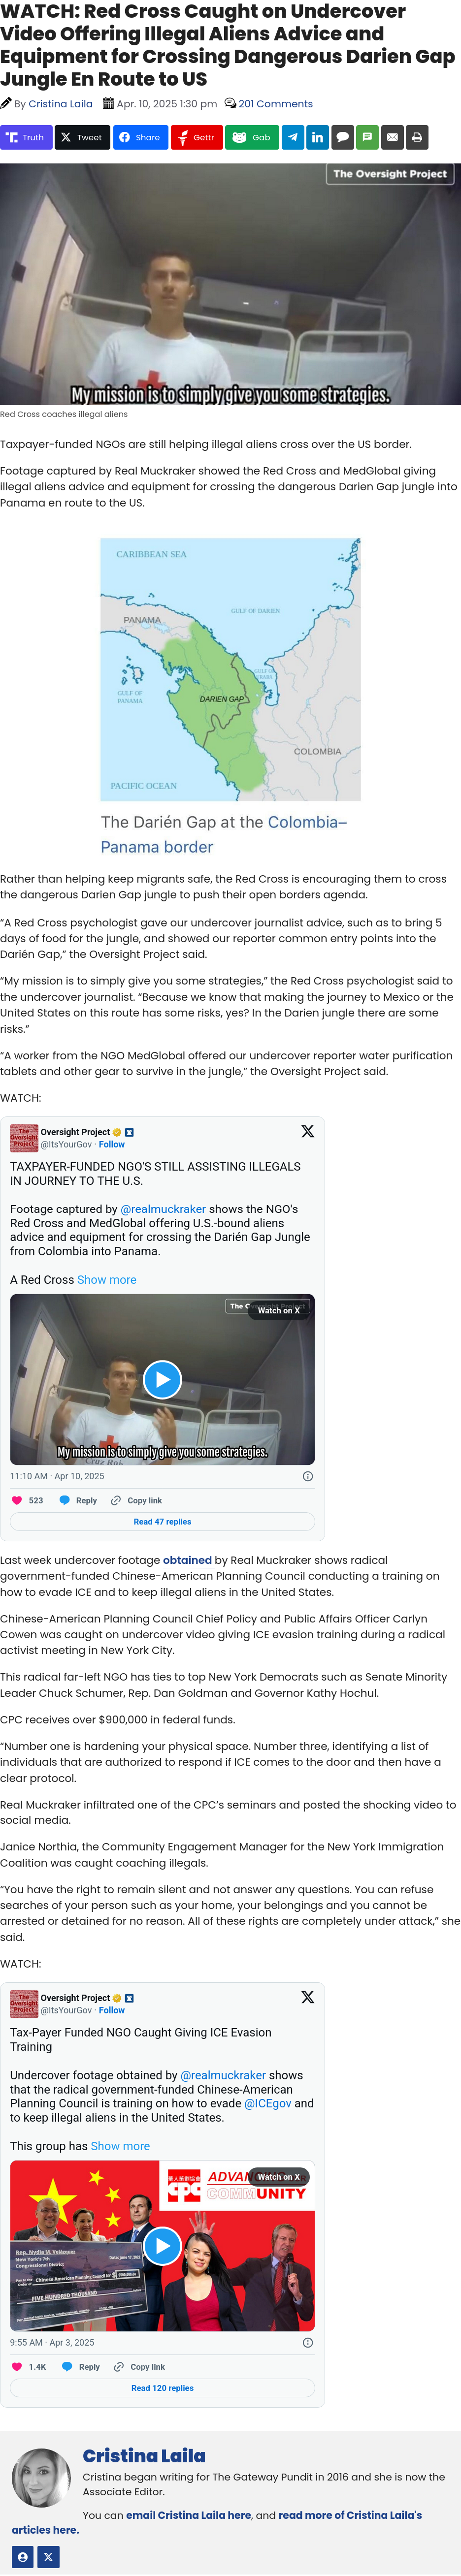Share on Gab button

[x=252, y=137]
